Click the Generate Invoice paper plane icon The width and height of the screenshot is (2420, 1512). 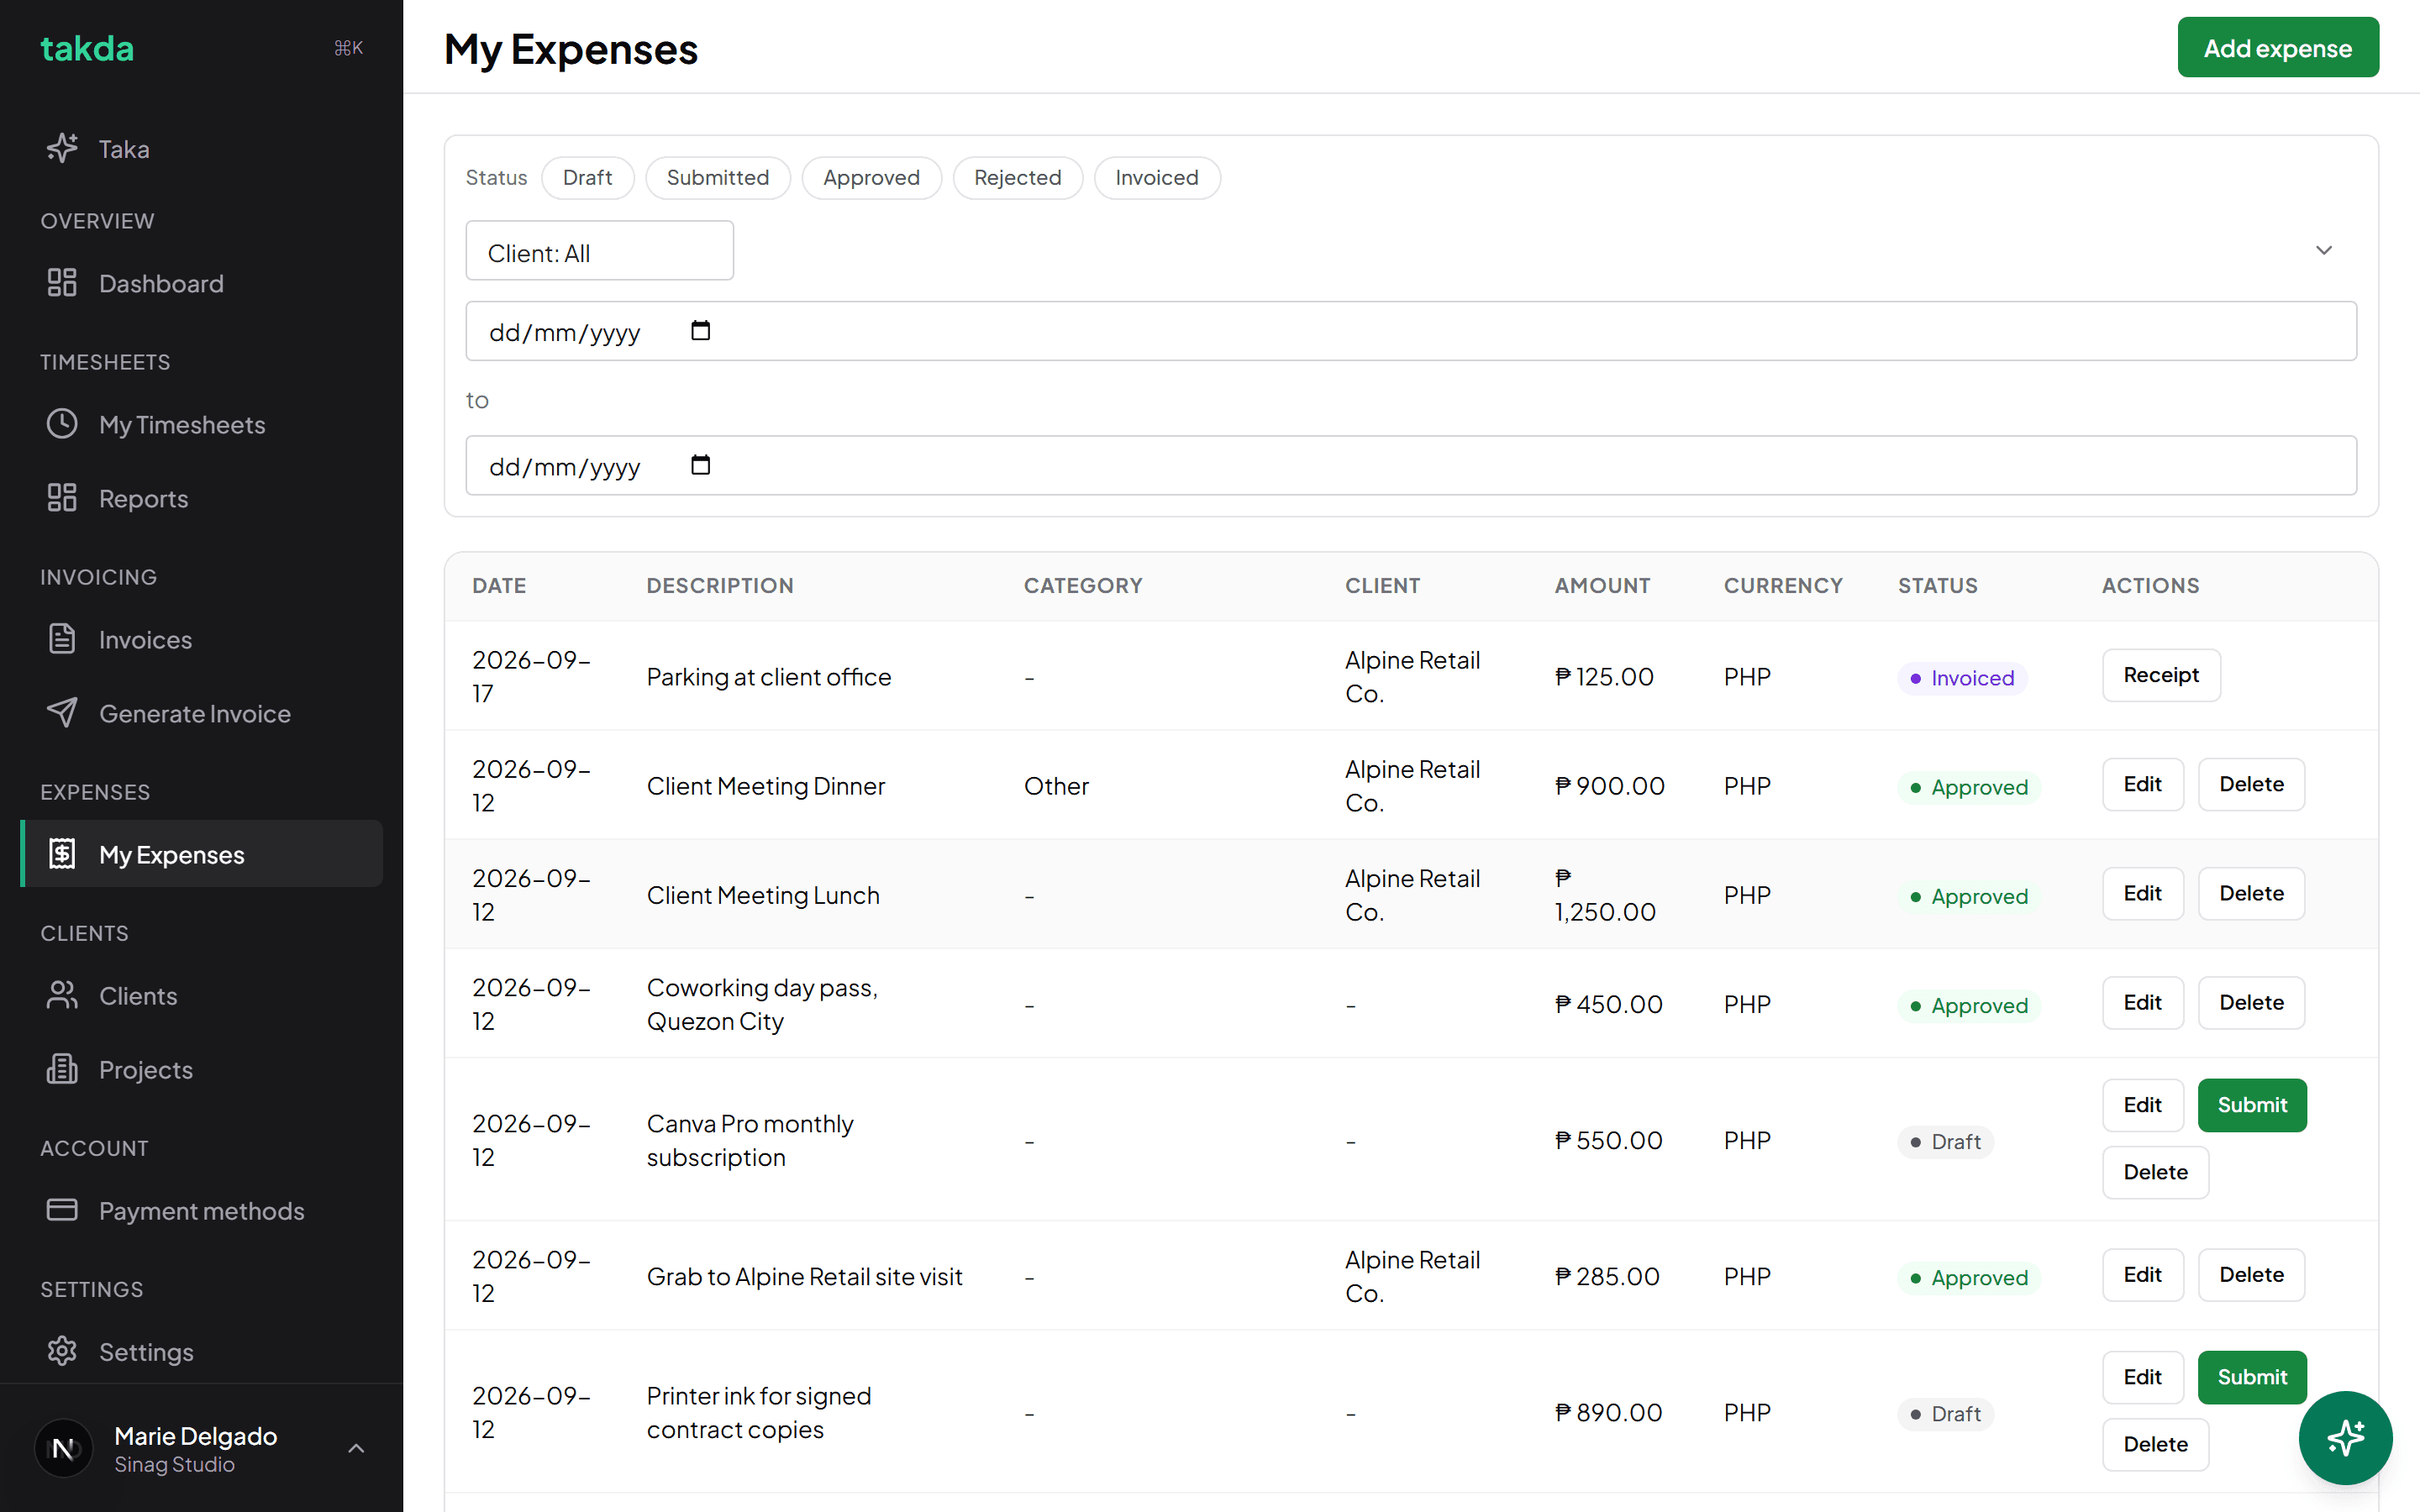point(62,713)
